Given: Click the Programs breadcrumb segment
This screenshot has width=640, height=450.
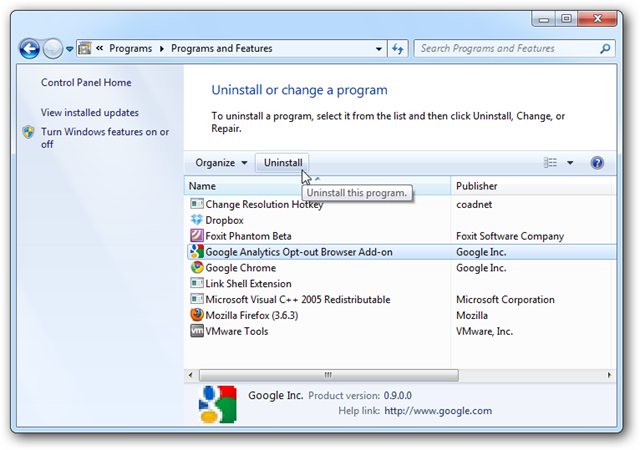Looking at the screenshot, I should [130, 48].
